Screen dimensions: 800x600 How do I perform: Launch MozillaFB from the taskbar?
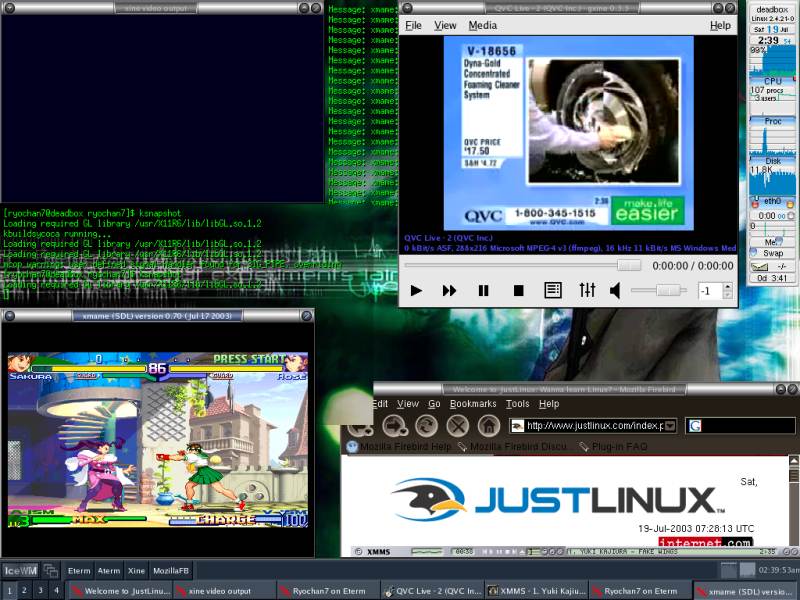pos(171,570)
